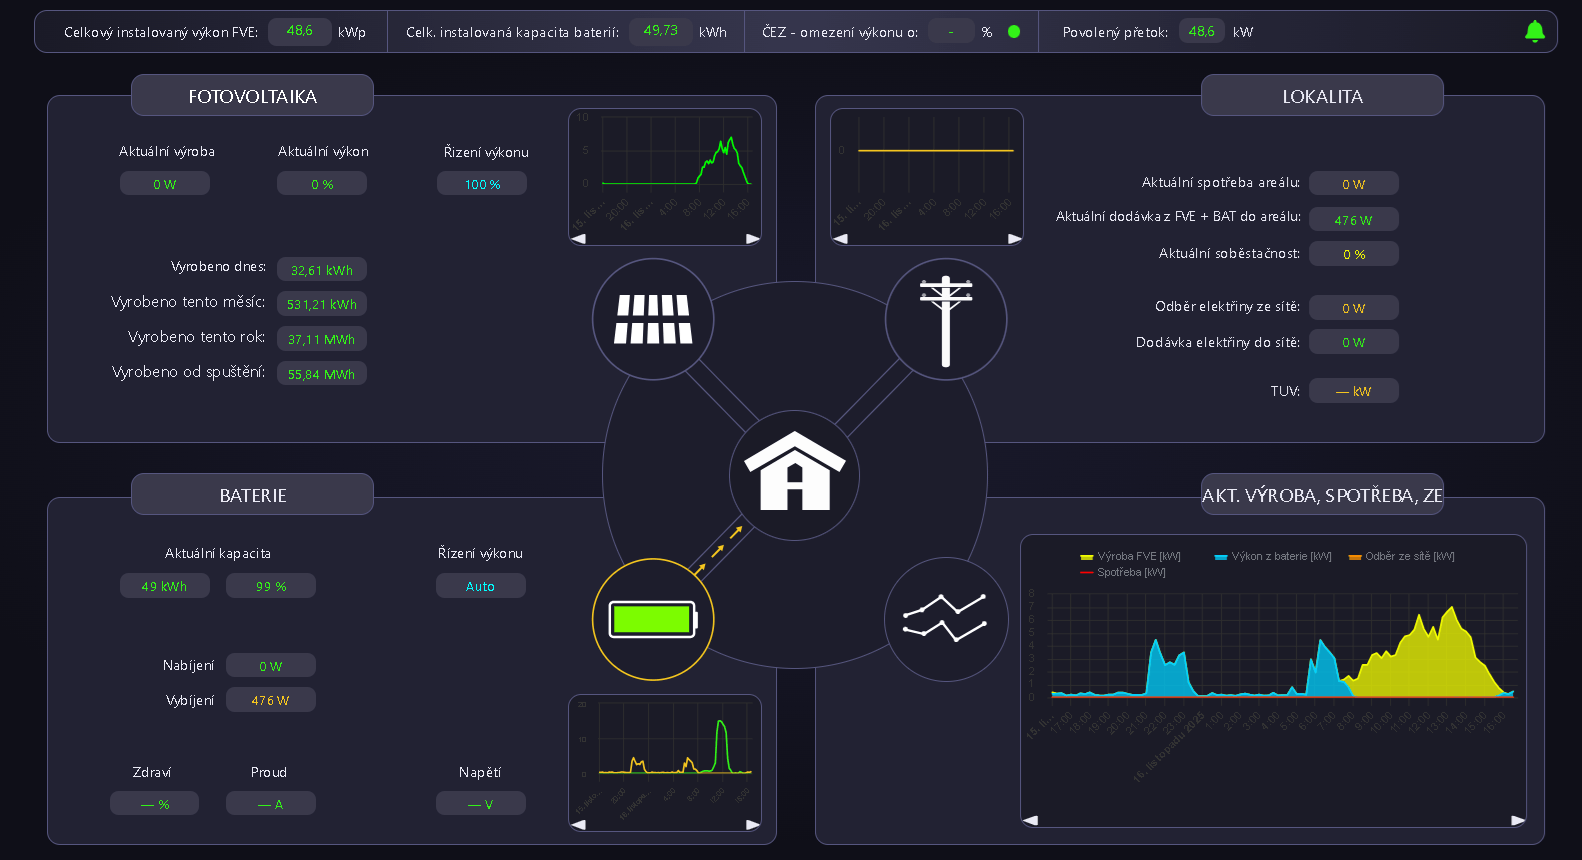Click the TUV kW value
This screenshot has height=860, width=1582.
tap(1354, 391)
